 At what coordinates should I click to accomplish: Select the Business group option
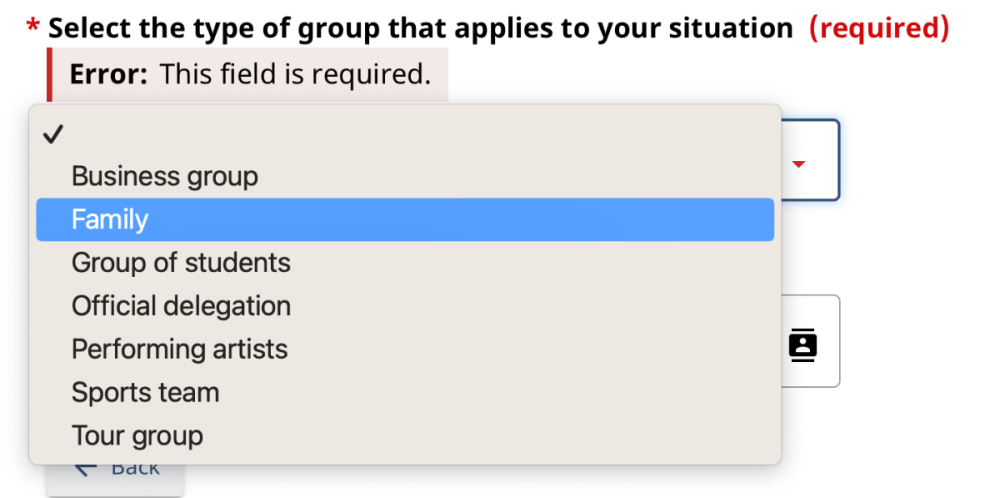165,177
